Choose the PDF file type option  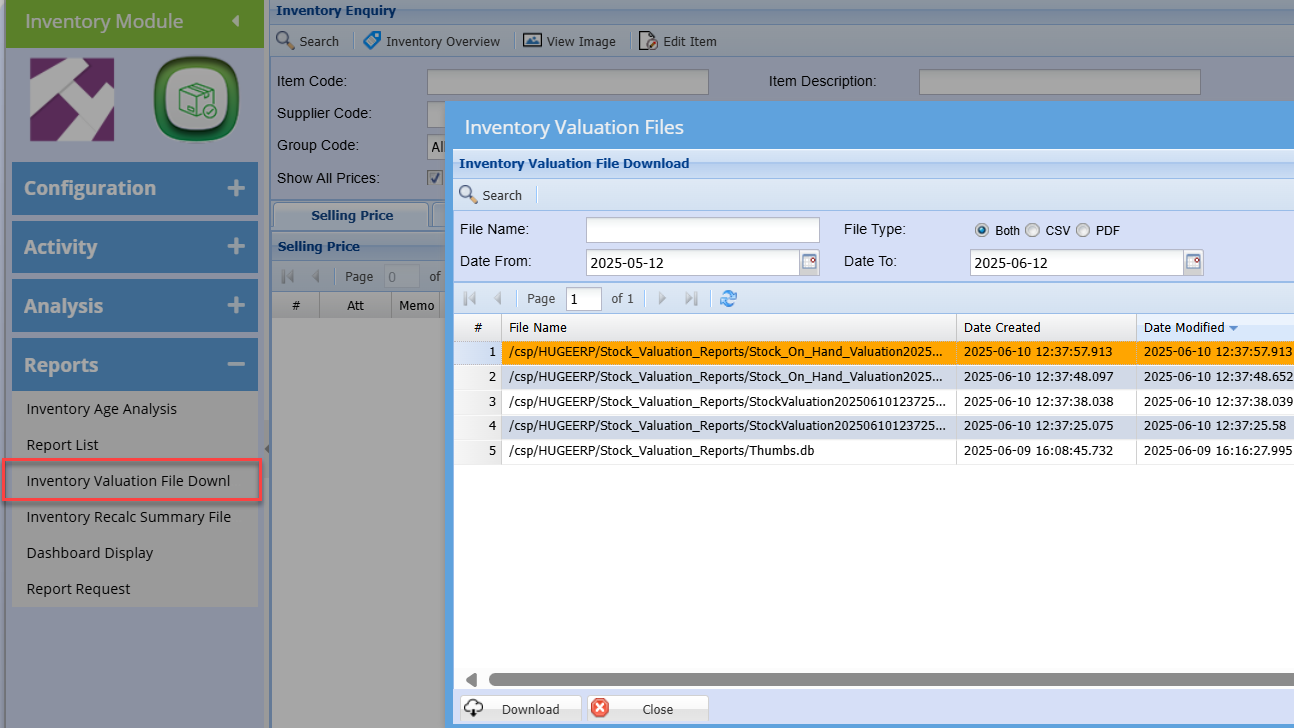pyautogui.click(x=1083, y=230)
